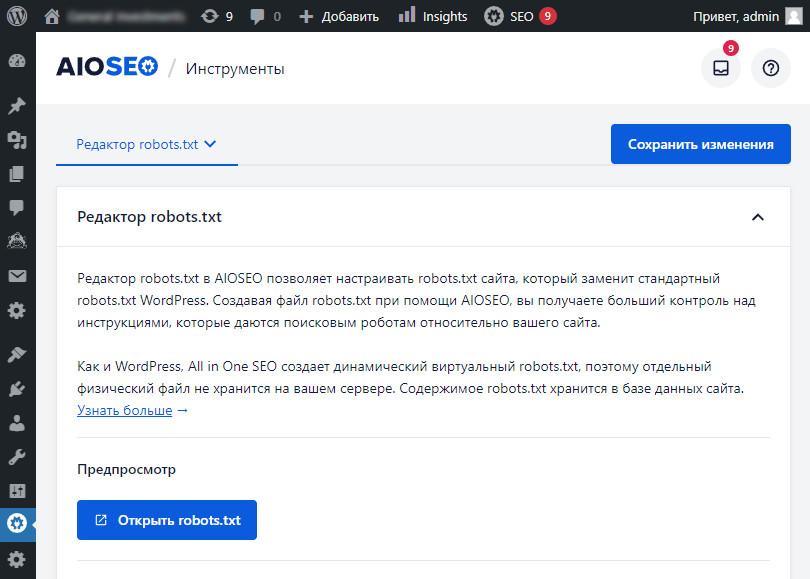The width and height of the screenshot is (810, 579).
Task: Click the AIOSEO logo in header
Action: click(107, 67)
